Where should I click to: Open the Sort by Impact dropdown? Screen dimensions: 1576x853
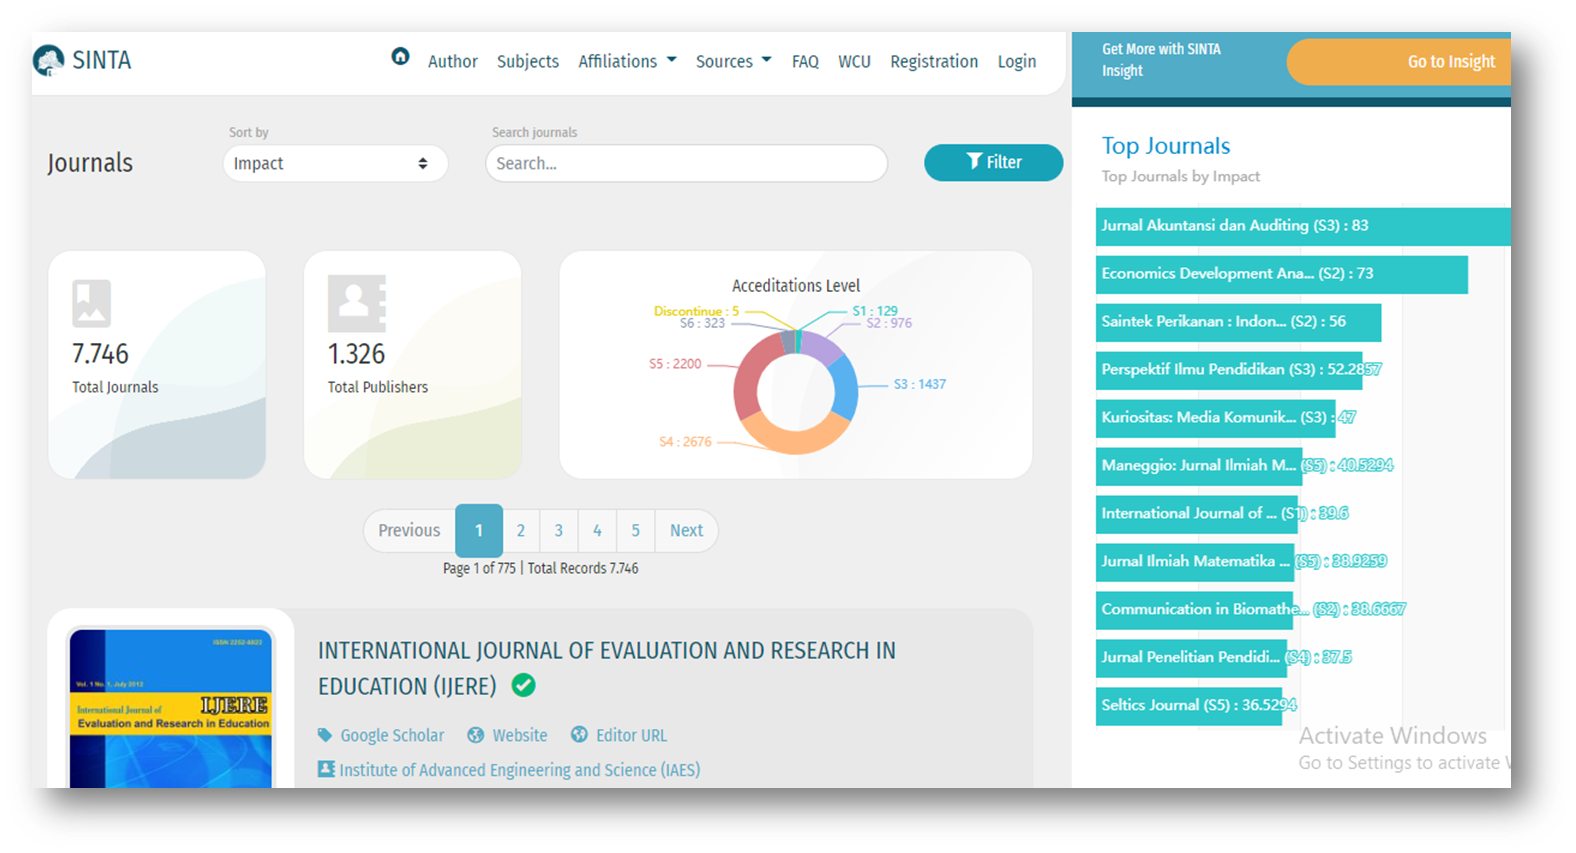pyautogui.click(x=335, y=163)
